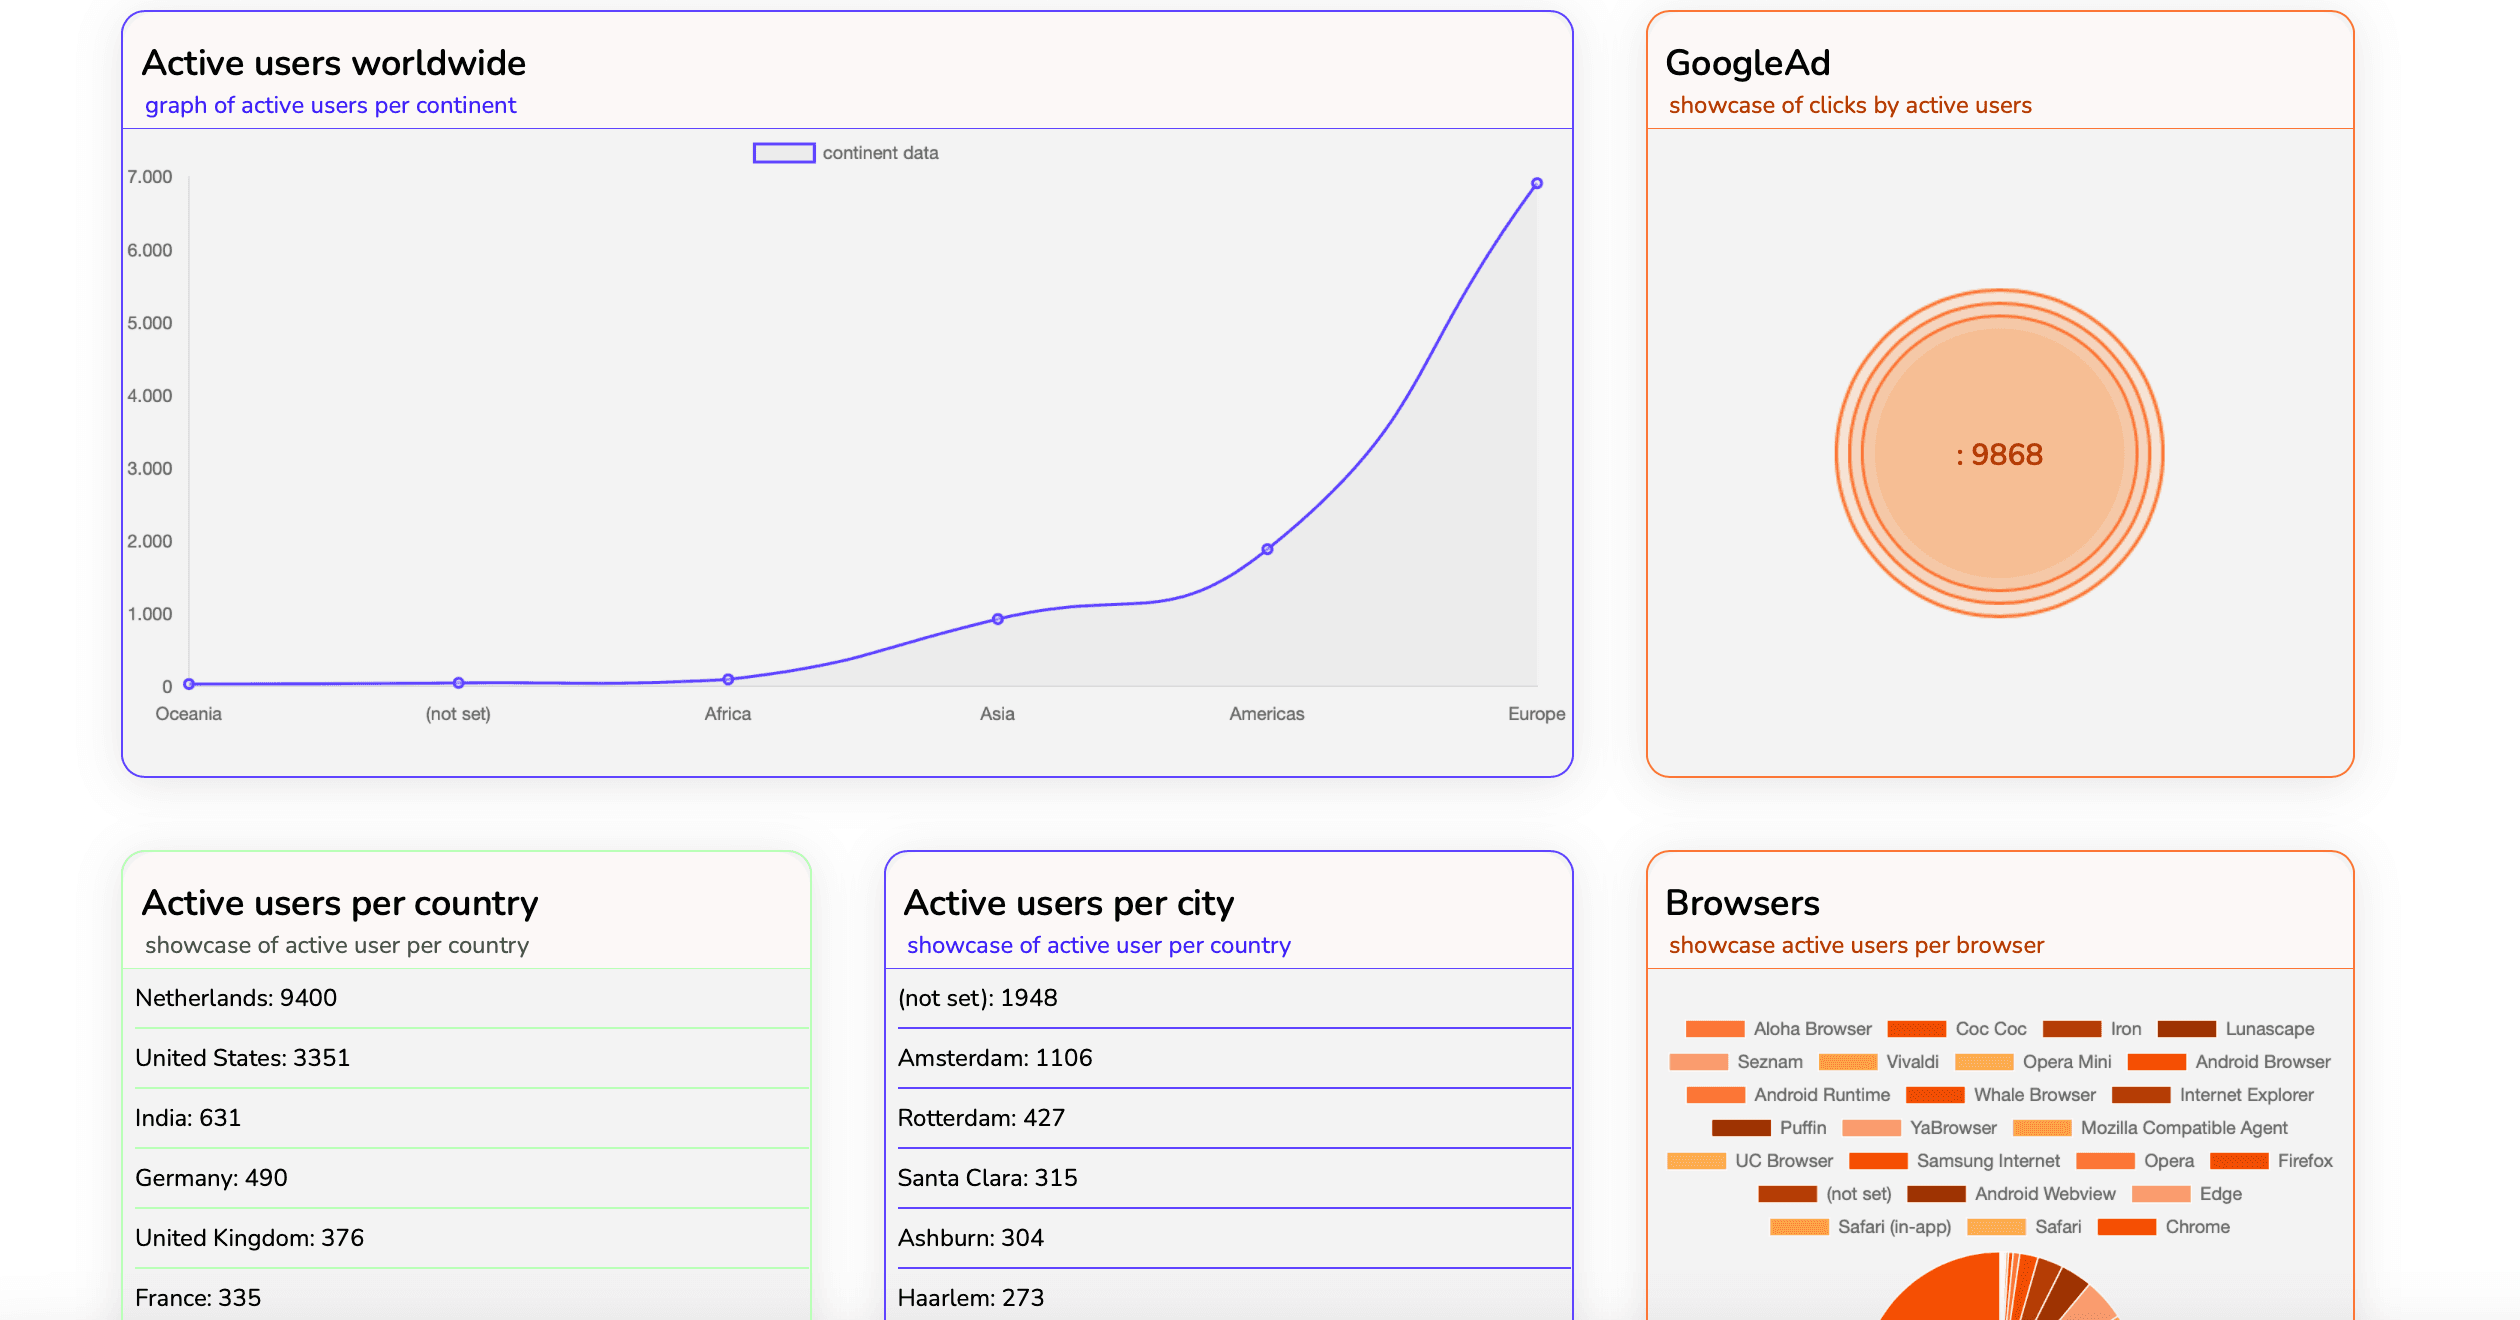The width and height of the screenshot is (2520, 1320).
Task: Select the 'India: 631' row
Action: pyautogui.click(x=472, y=1118)
